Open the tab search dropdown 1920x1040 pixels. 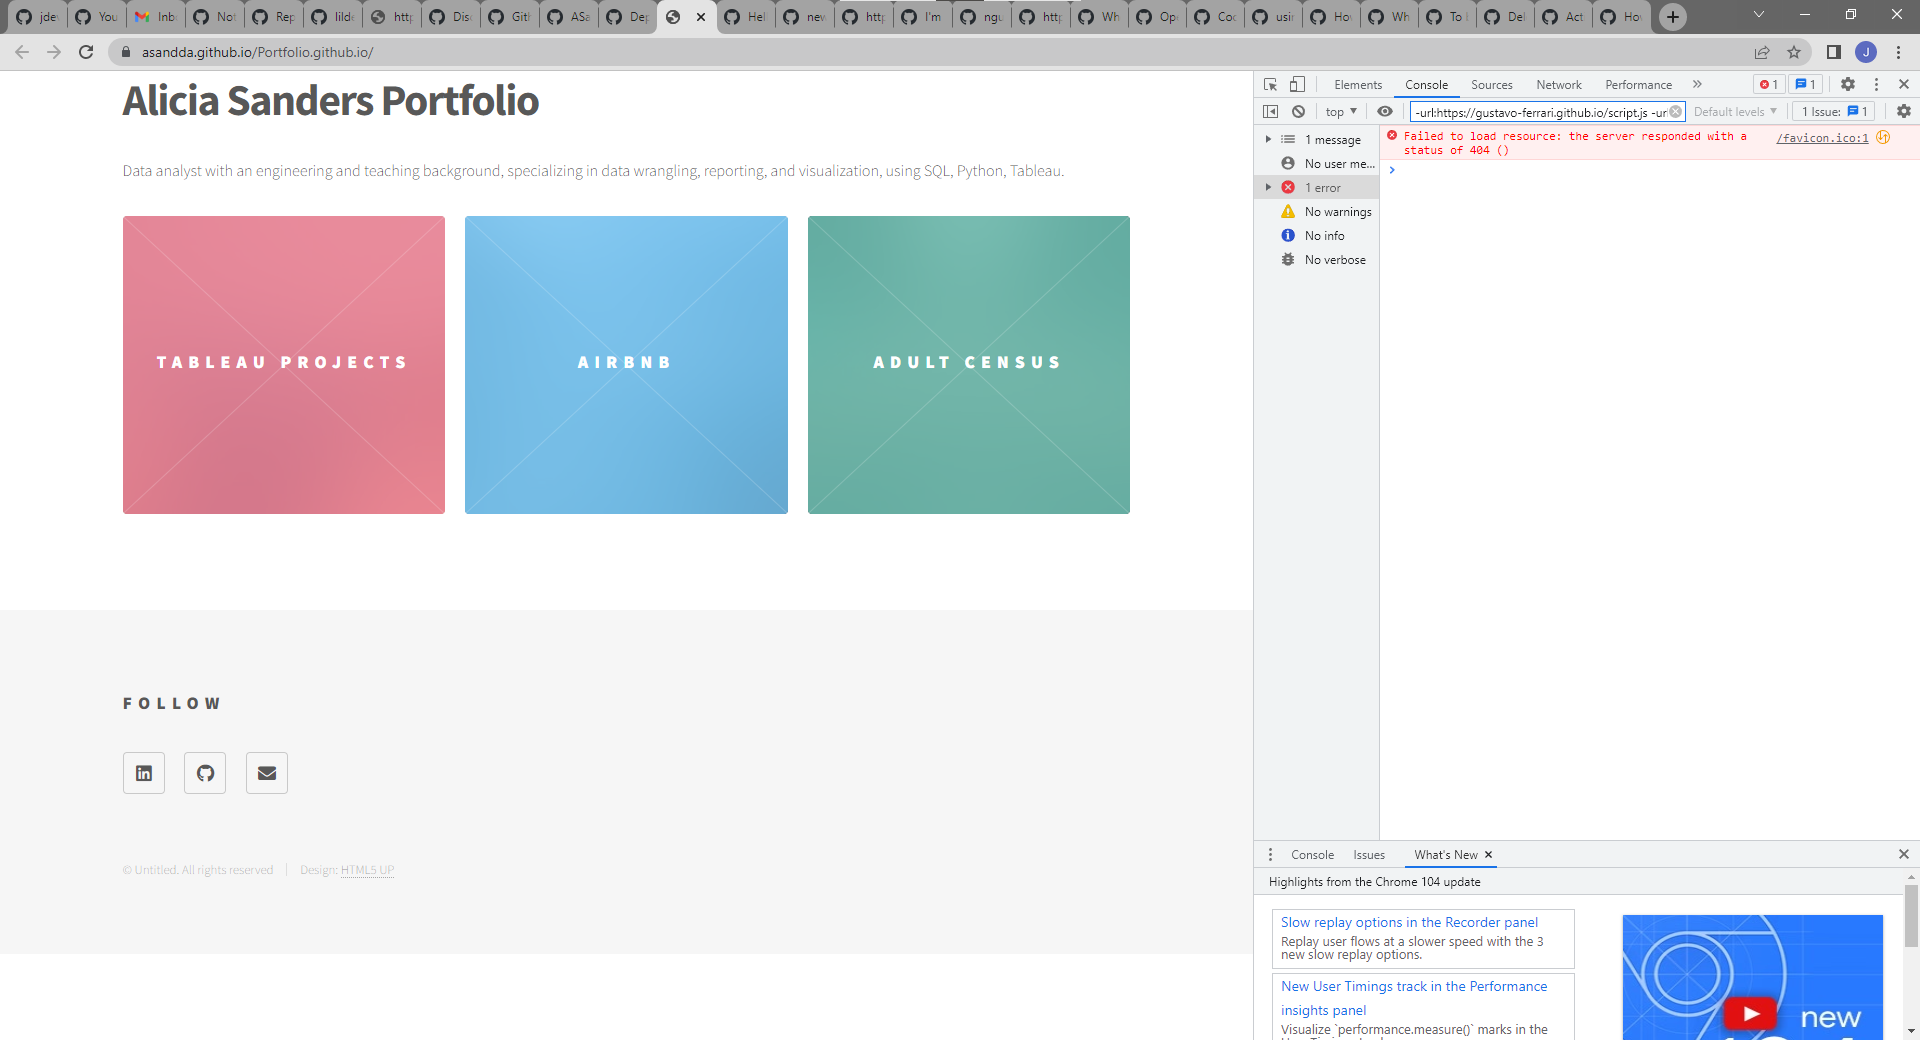point(1759,15)
